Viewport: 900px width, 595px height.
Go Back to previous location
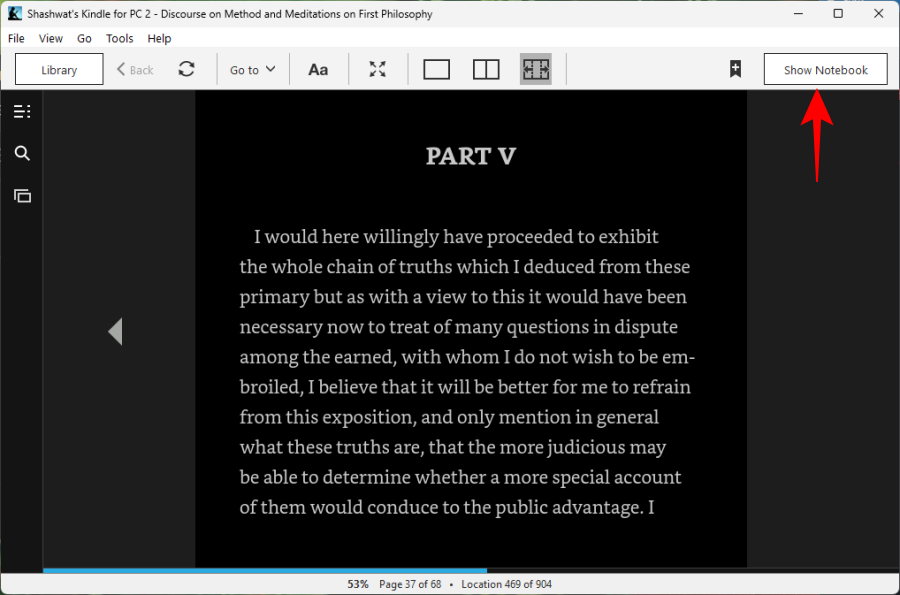click(135, 70)
